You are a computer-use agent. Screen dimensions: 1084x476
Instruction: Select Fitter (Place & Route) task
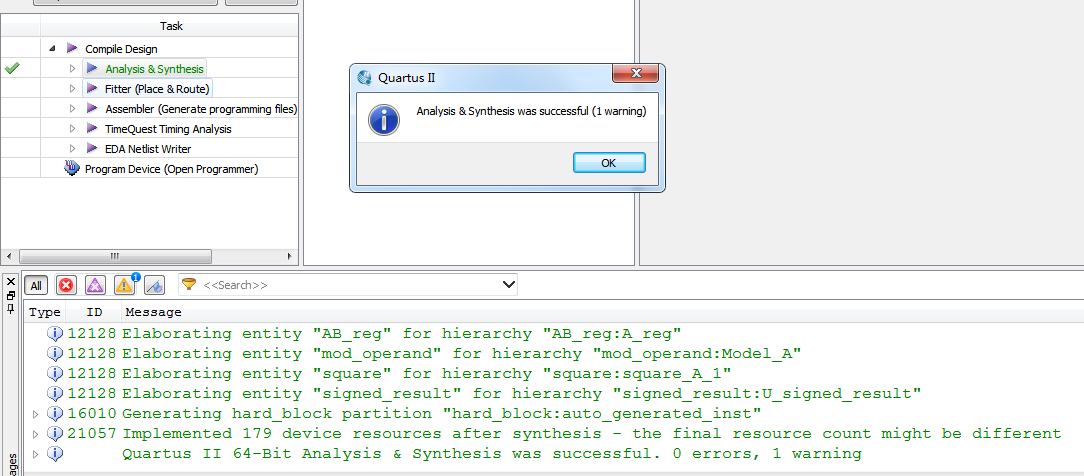coord(157,89)
